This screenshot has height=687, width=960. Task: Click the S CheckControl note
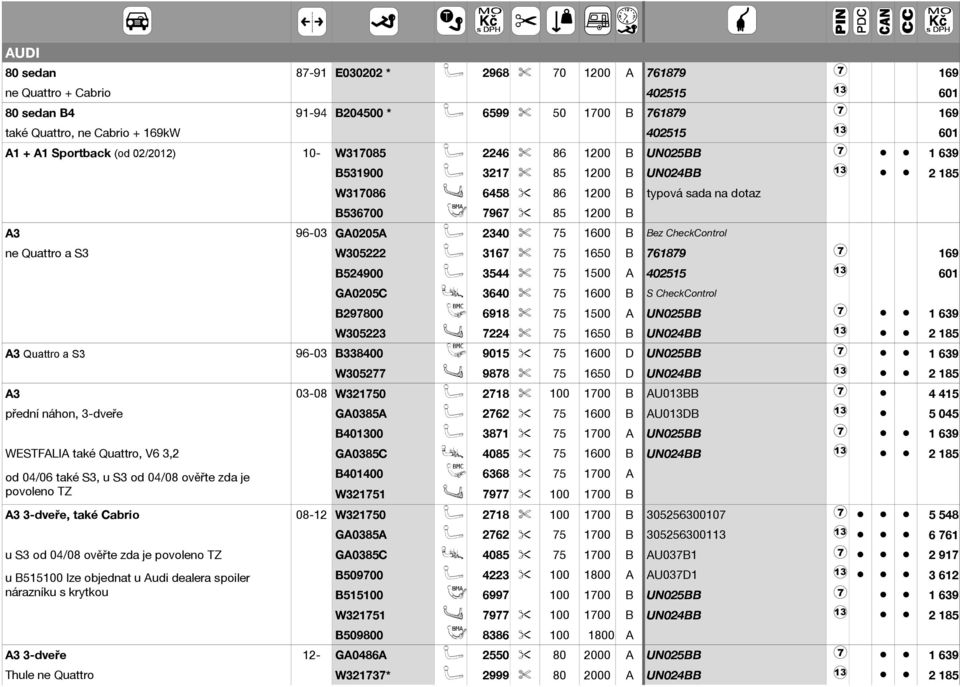[681, 293]
